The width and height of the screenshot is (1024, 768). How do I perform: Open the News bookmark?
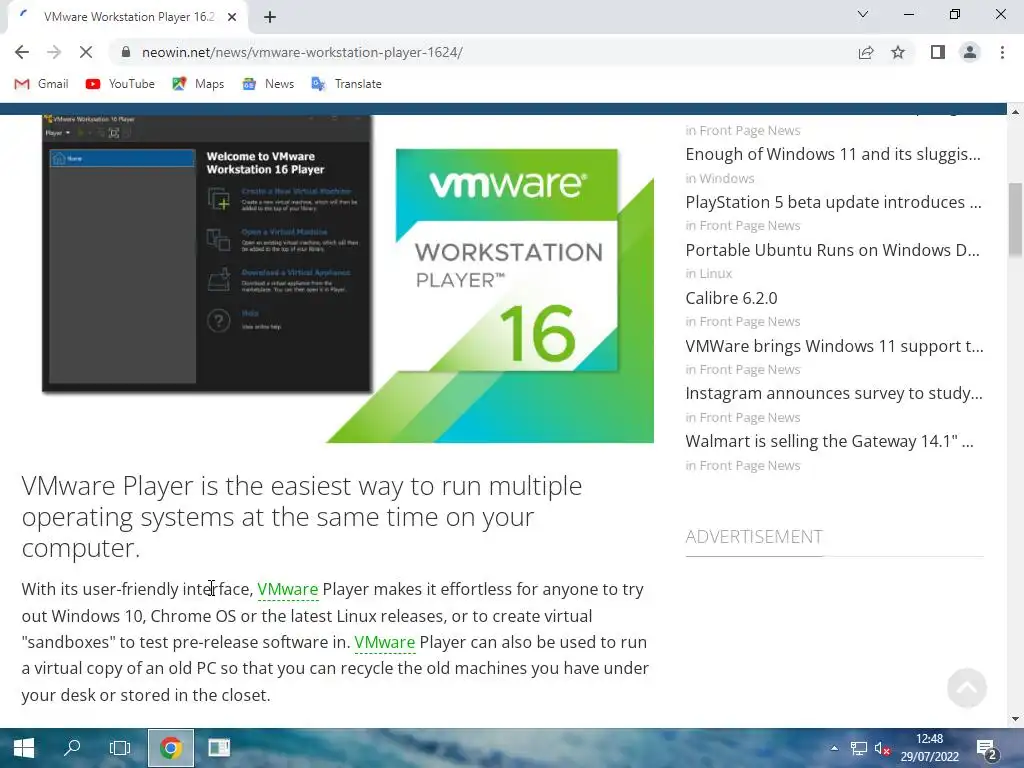(268, 84)
